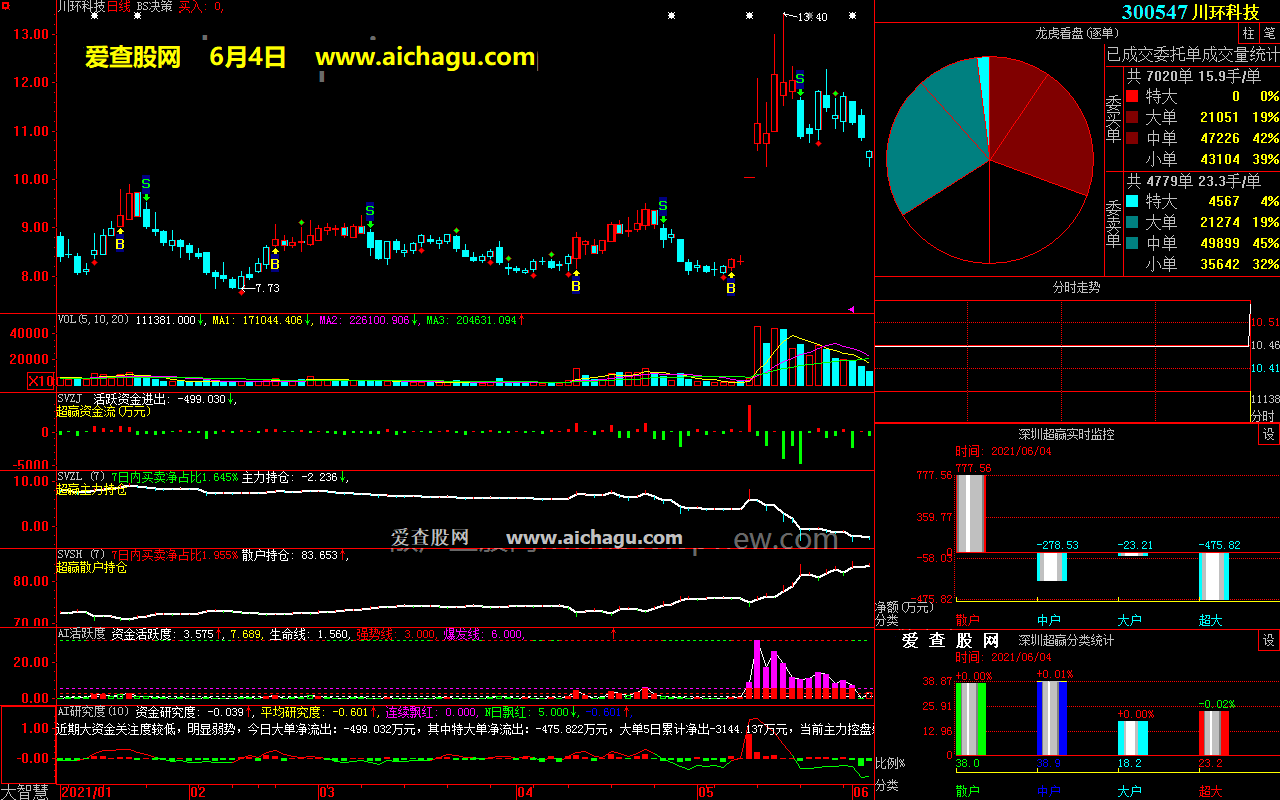
Task: Click the 共 7020单 buy-order summary
Action: click(x=1194, y=76)
